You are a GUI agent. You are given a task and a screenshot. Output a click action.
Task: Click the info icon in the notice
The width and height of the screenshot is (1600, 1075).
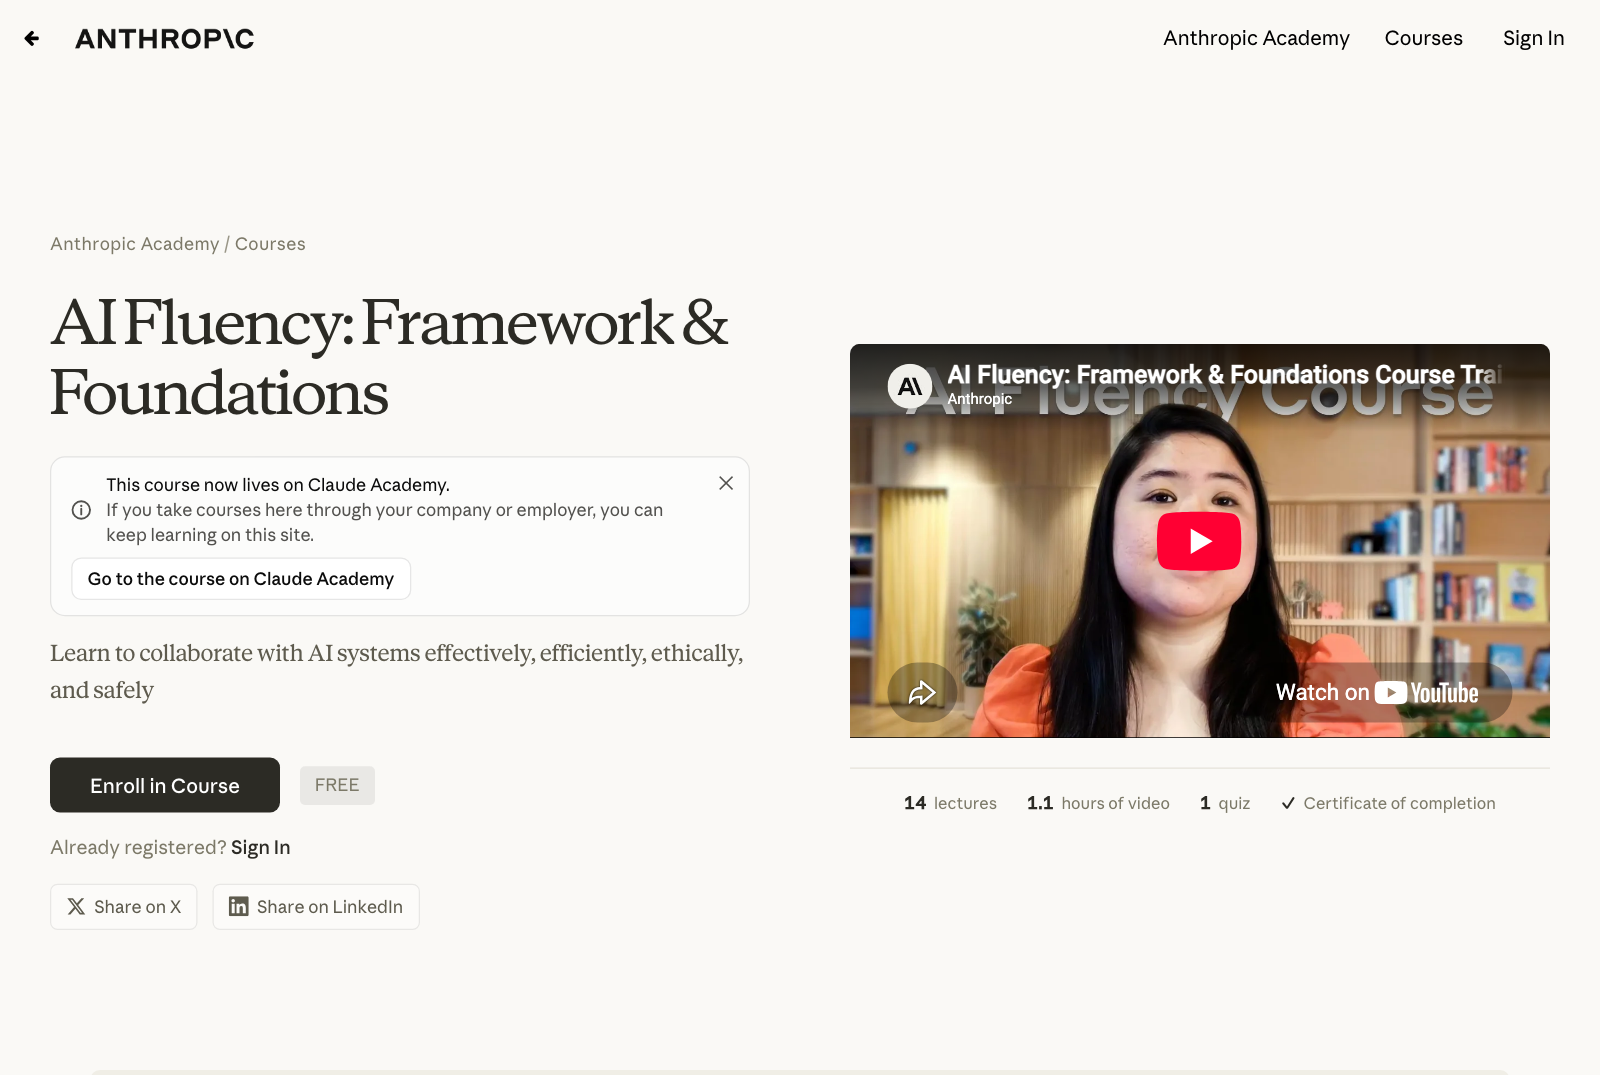[82, 510]
